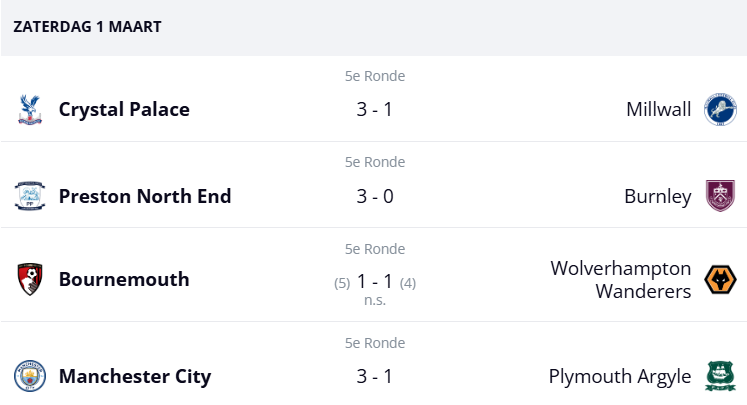Open the Wolverhampton Wanderers team page
The height and width of the screenshot is (405, 747).
point(620,279)
